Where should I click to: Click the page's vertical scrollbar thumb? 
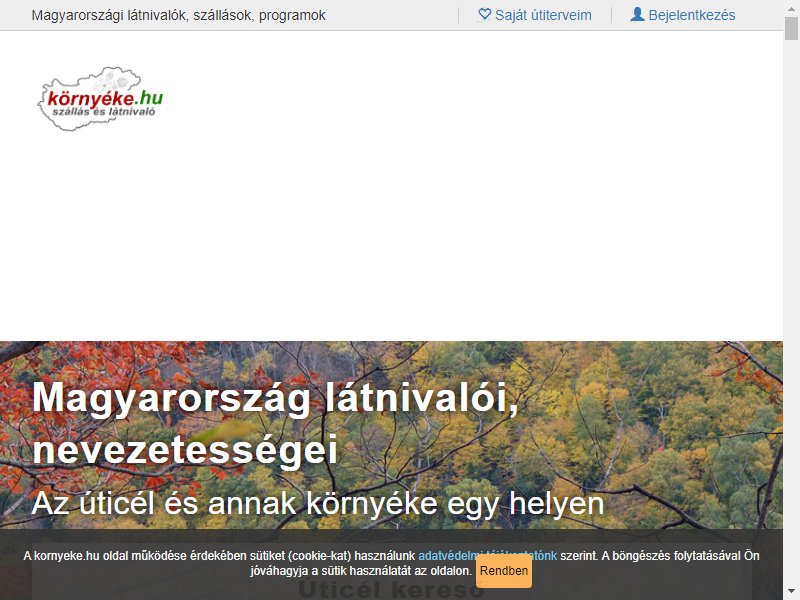point(791,28)
